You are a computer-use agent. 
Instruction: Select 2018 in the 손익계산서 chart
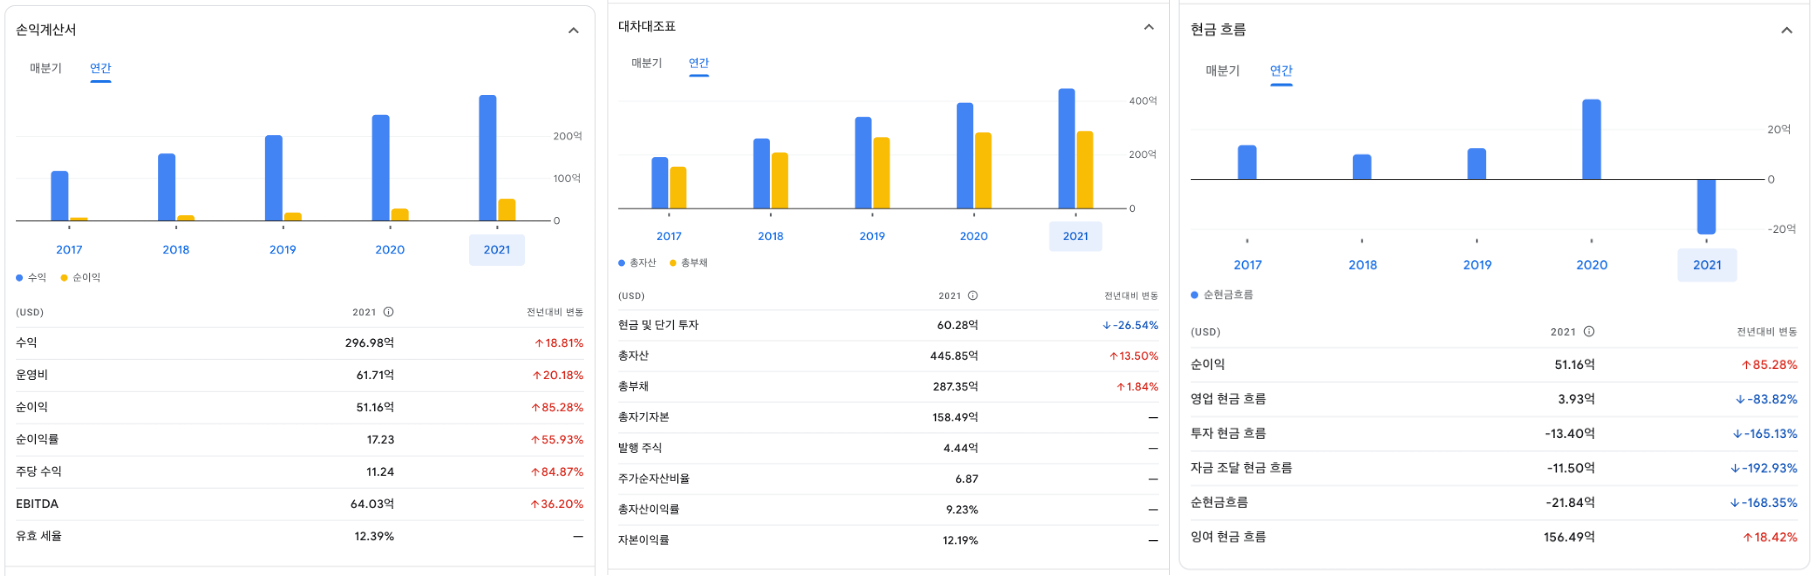point(176,250)
